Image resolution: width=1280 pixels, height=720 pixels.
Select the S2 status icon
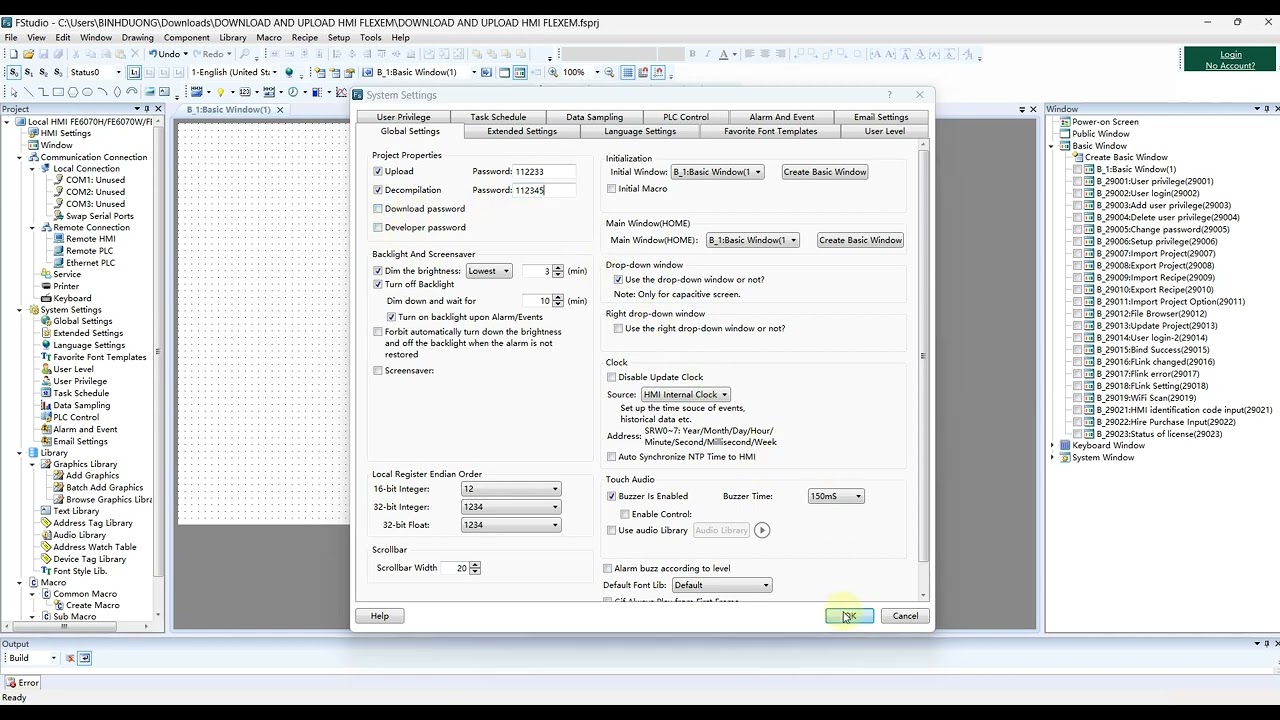coord(43,72)
